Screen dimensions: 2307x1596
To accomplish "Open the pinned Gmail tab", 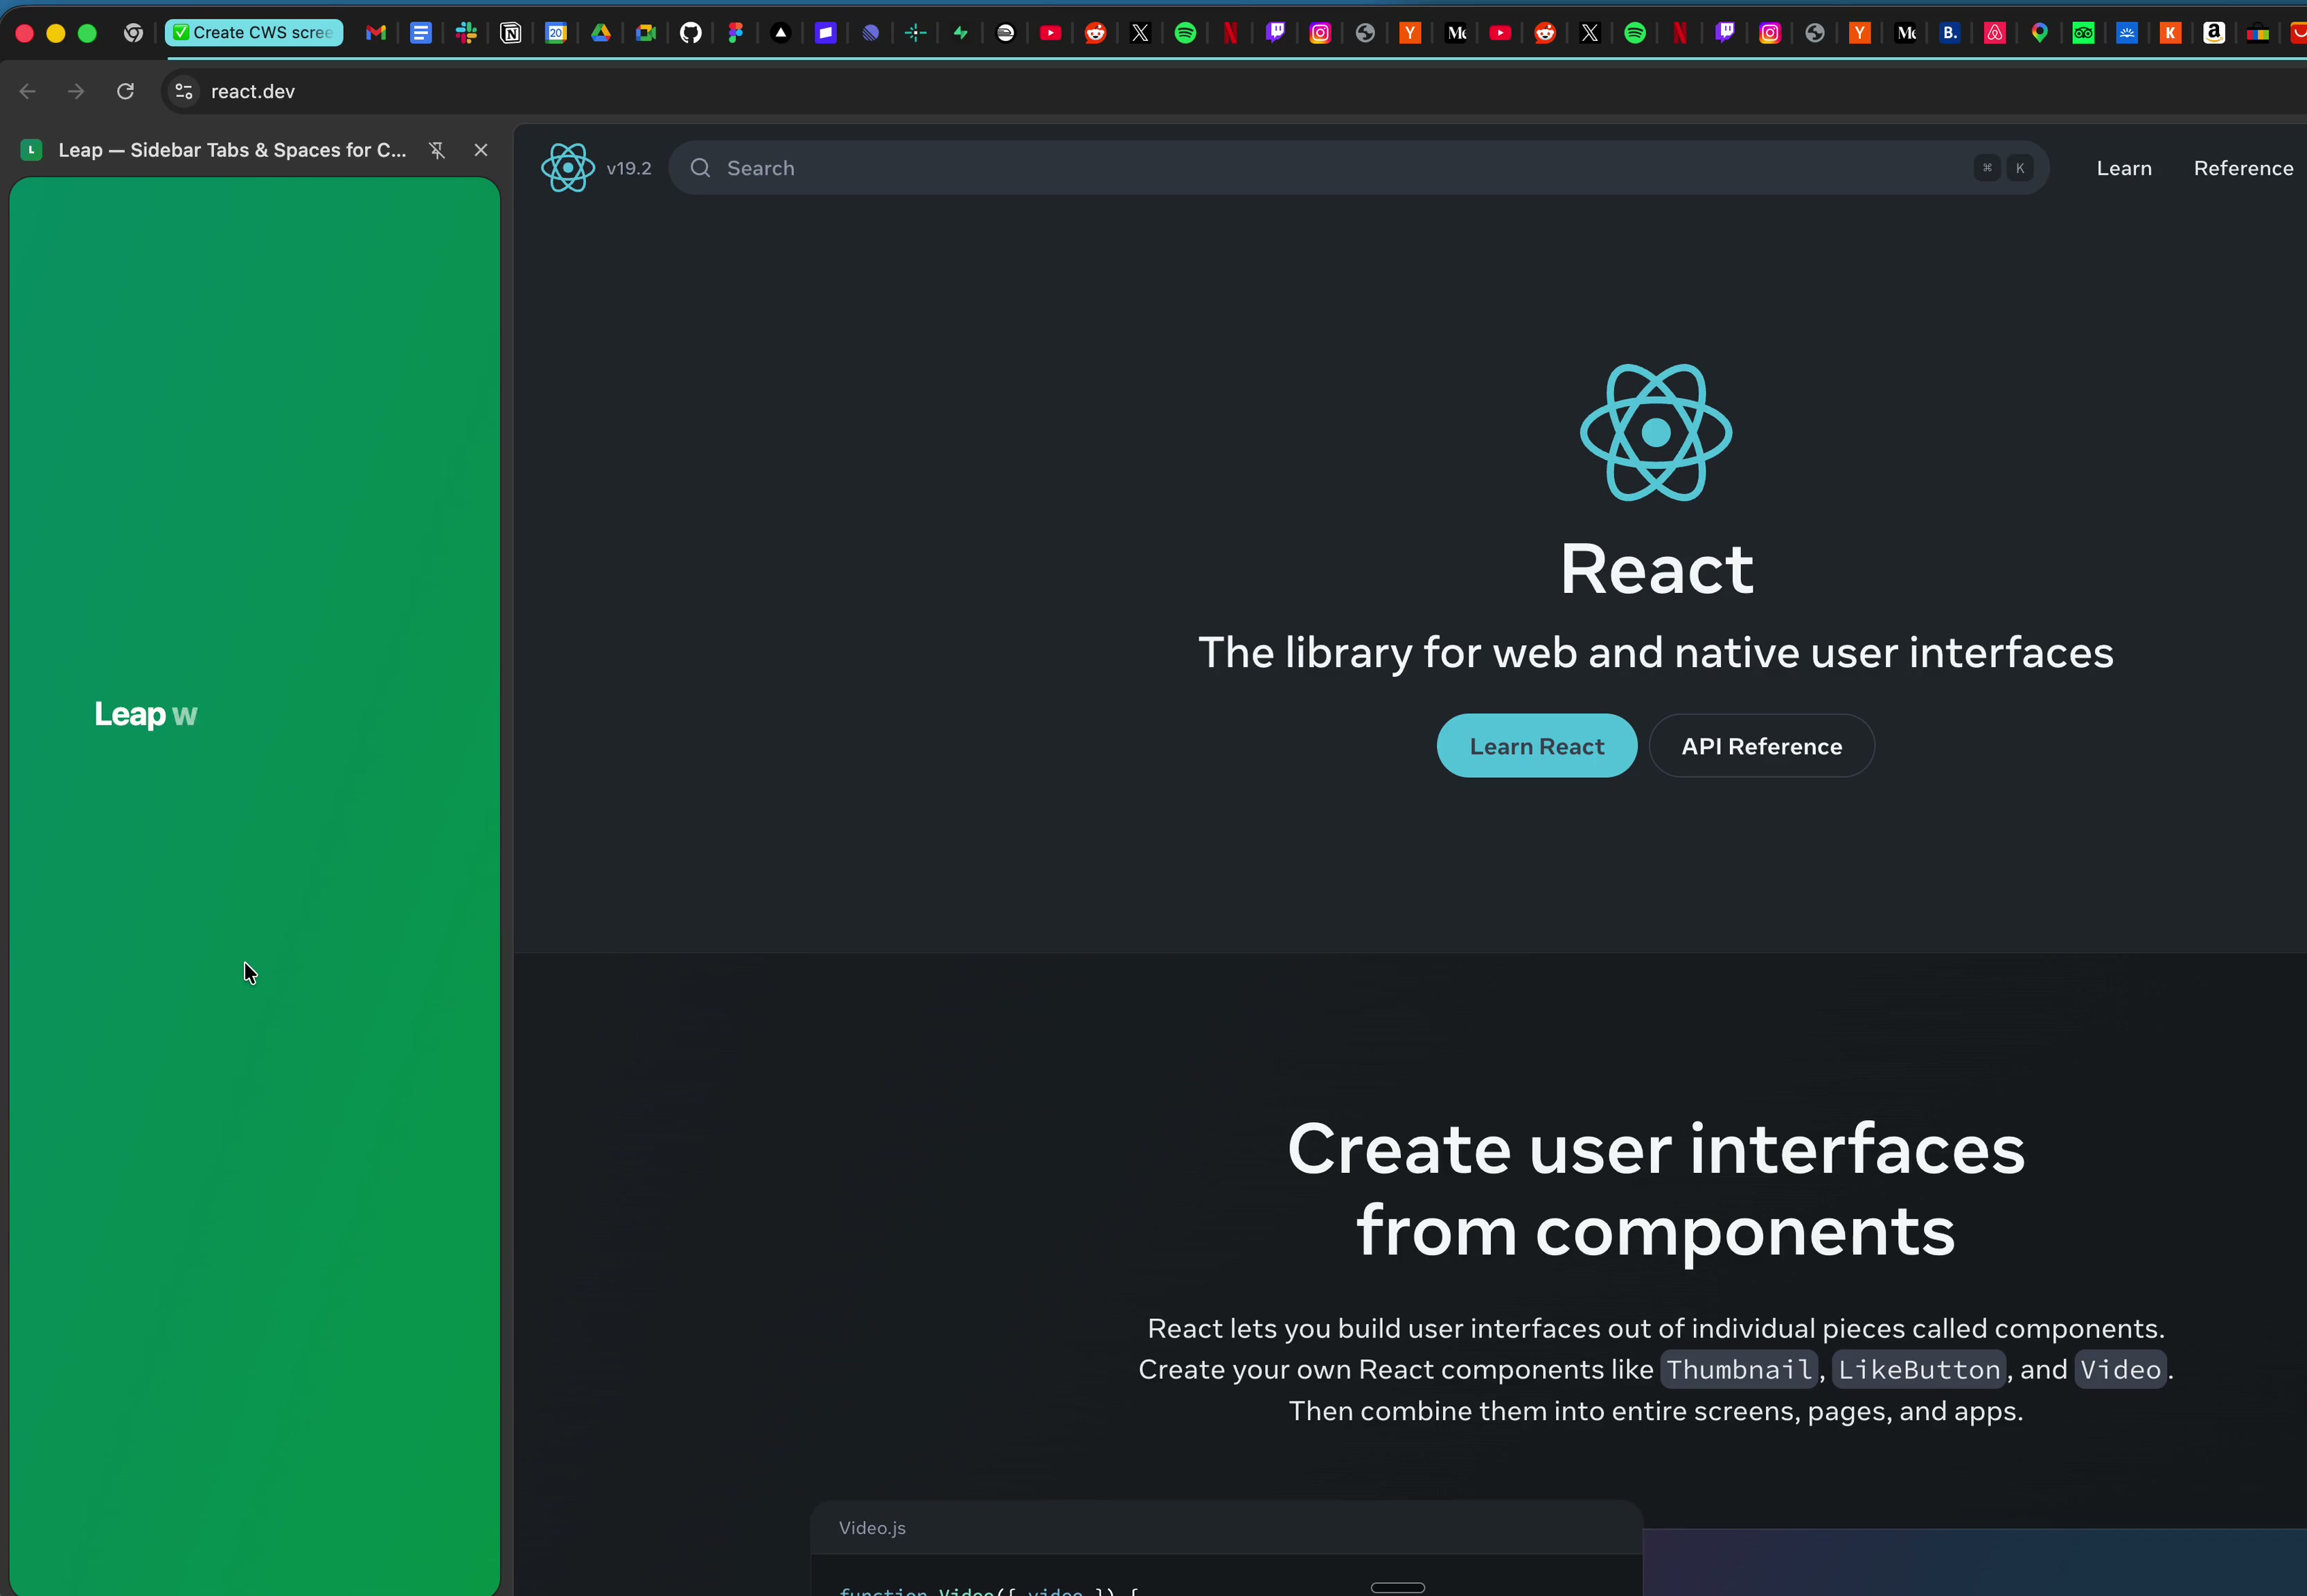I will point(376,33).
